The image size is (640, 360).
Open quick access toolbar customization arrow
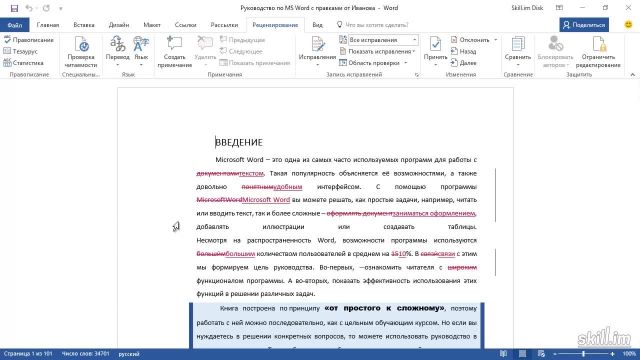coord(60,9)
